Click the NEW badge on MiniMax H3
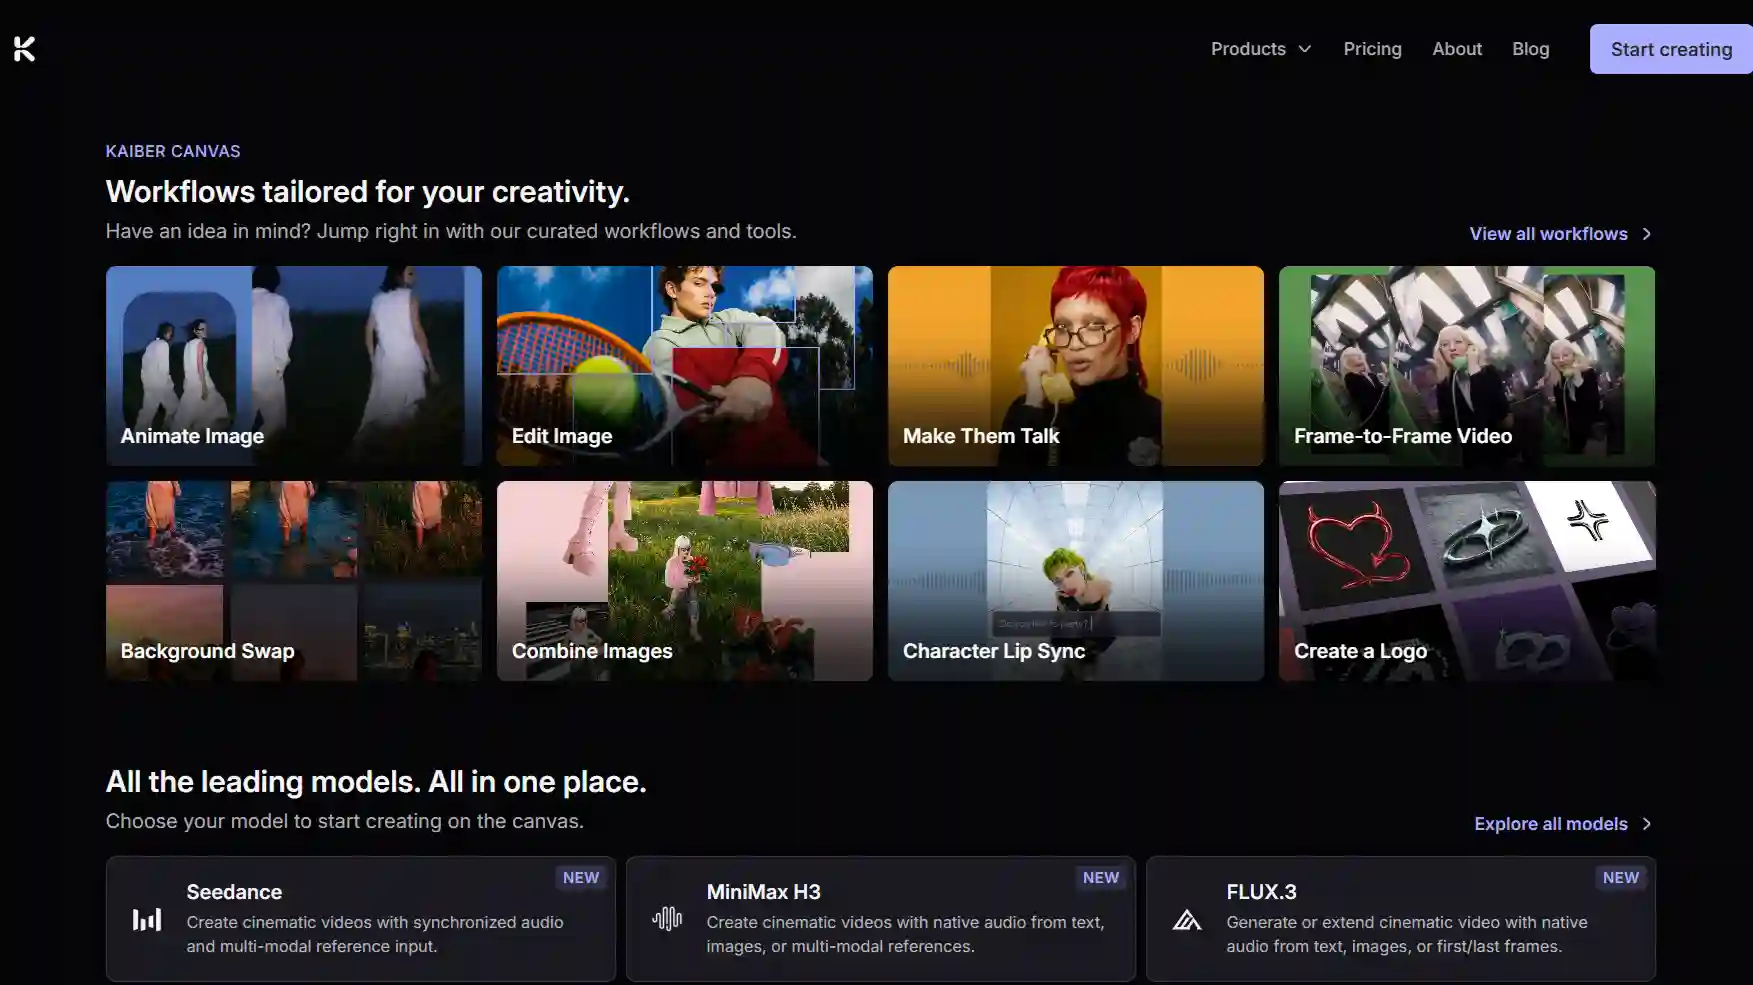Image resolution: width=1753 pixels, height=985 pixels. tap(1101, 878)
